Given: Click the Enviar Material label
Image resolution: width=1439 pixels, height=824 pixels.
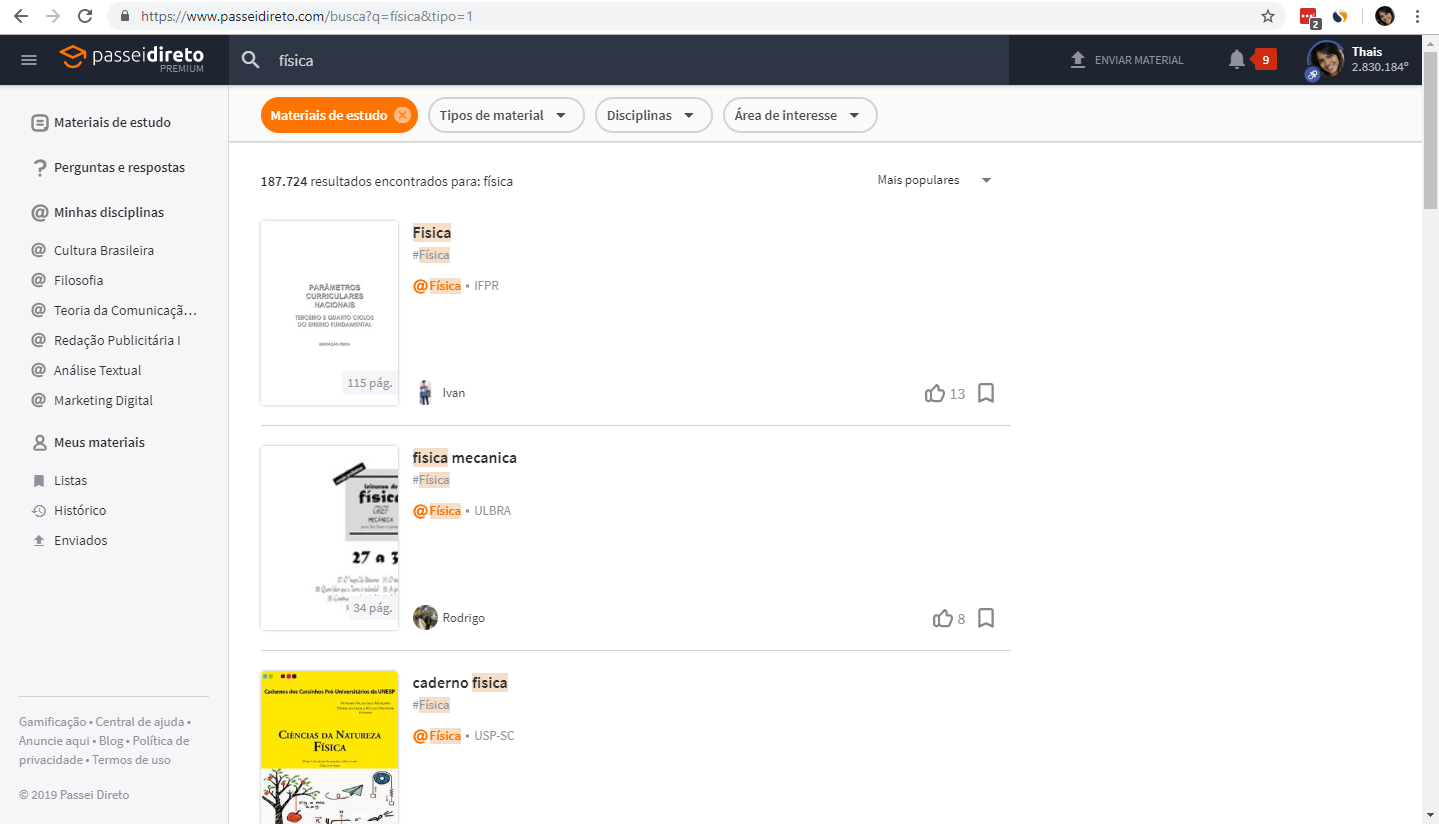Looking at the screenshot, I should coord(1139,60).
